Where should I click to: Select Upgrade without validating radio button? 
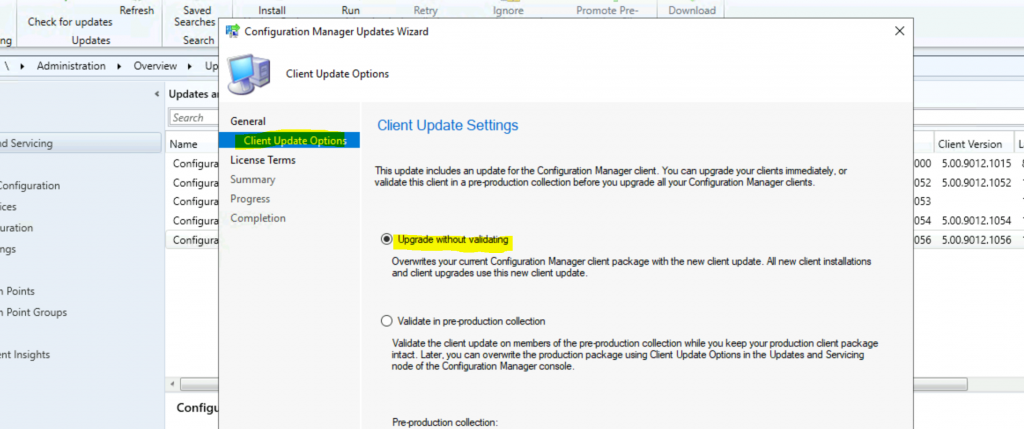[x=387, y=240]
